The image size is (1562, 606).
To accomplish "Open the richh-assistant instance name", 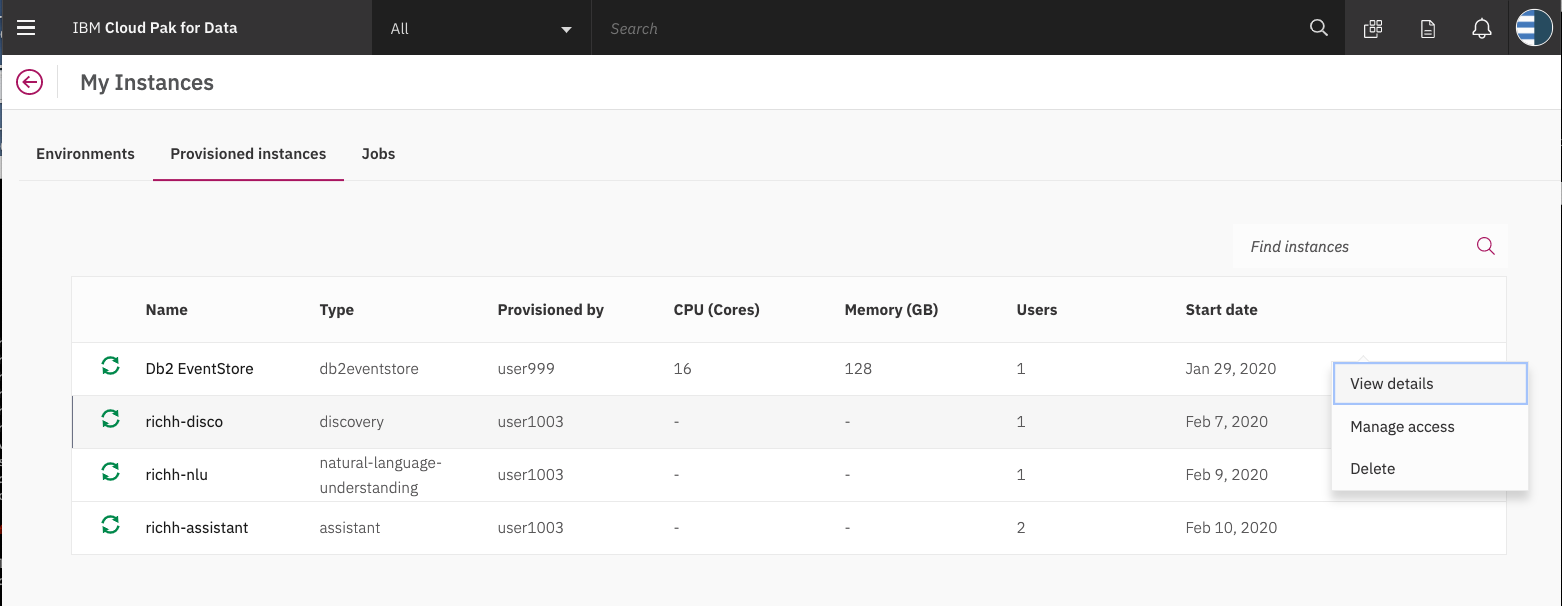I will (x=196, y=527).
